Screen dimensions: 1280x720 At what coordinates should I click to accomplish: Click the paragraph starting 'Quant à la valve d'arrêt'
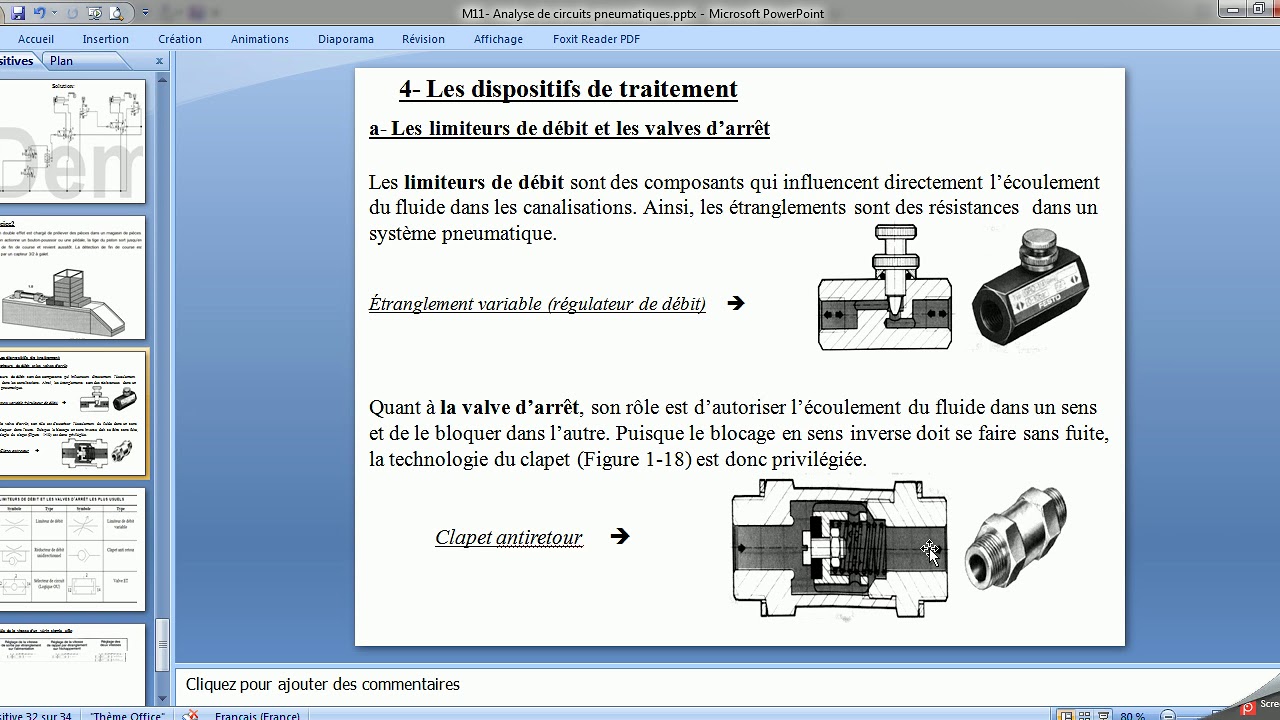click(739, 433)
